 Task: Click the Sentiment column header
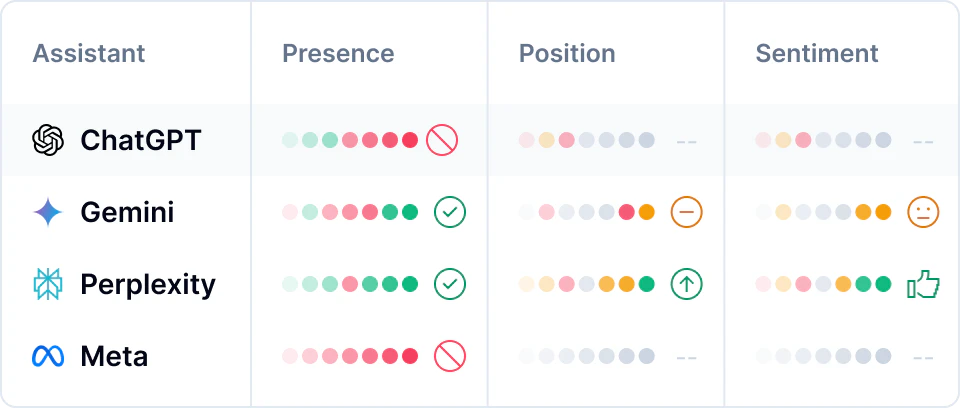point(817,53)
